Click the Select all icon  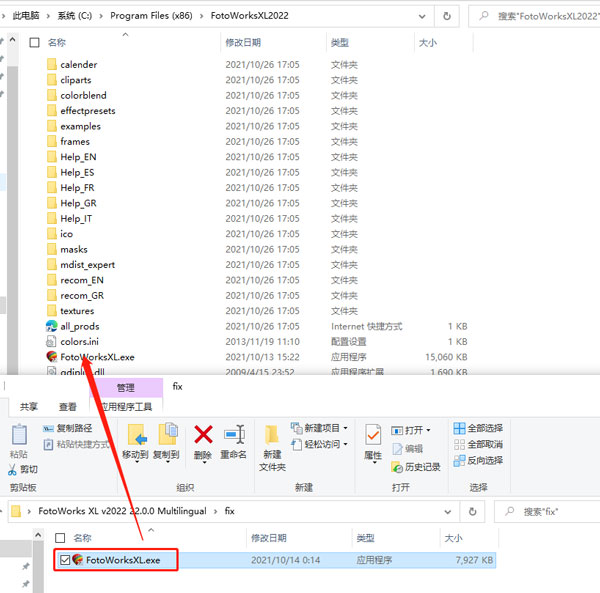coord(459,428)
